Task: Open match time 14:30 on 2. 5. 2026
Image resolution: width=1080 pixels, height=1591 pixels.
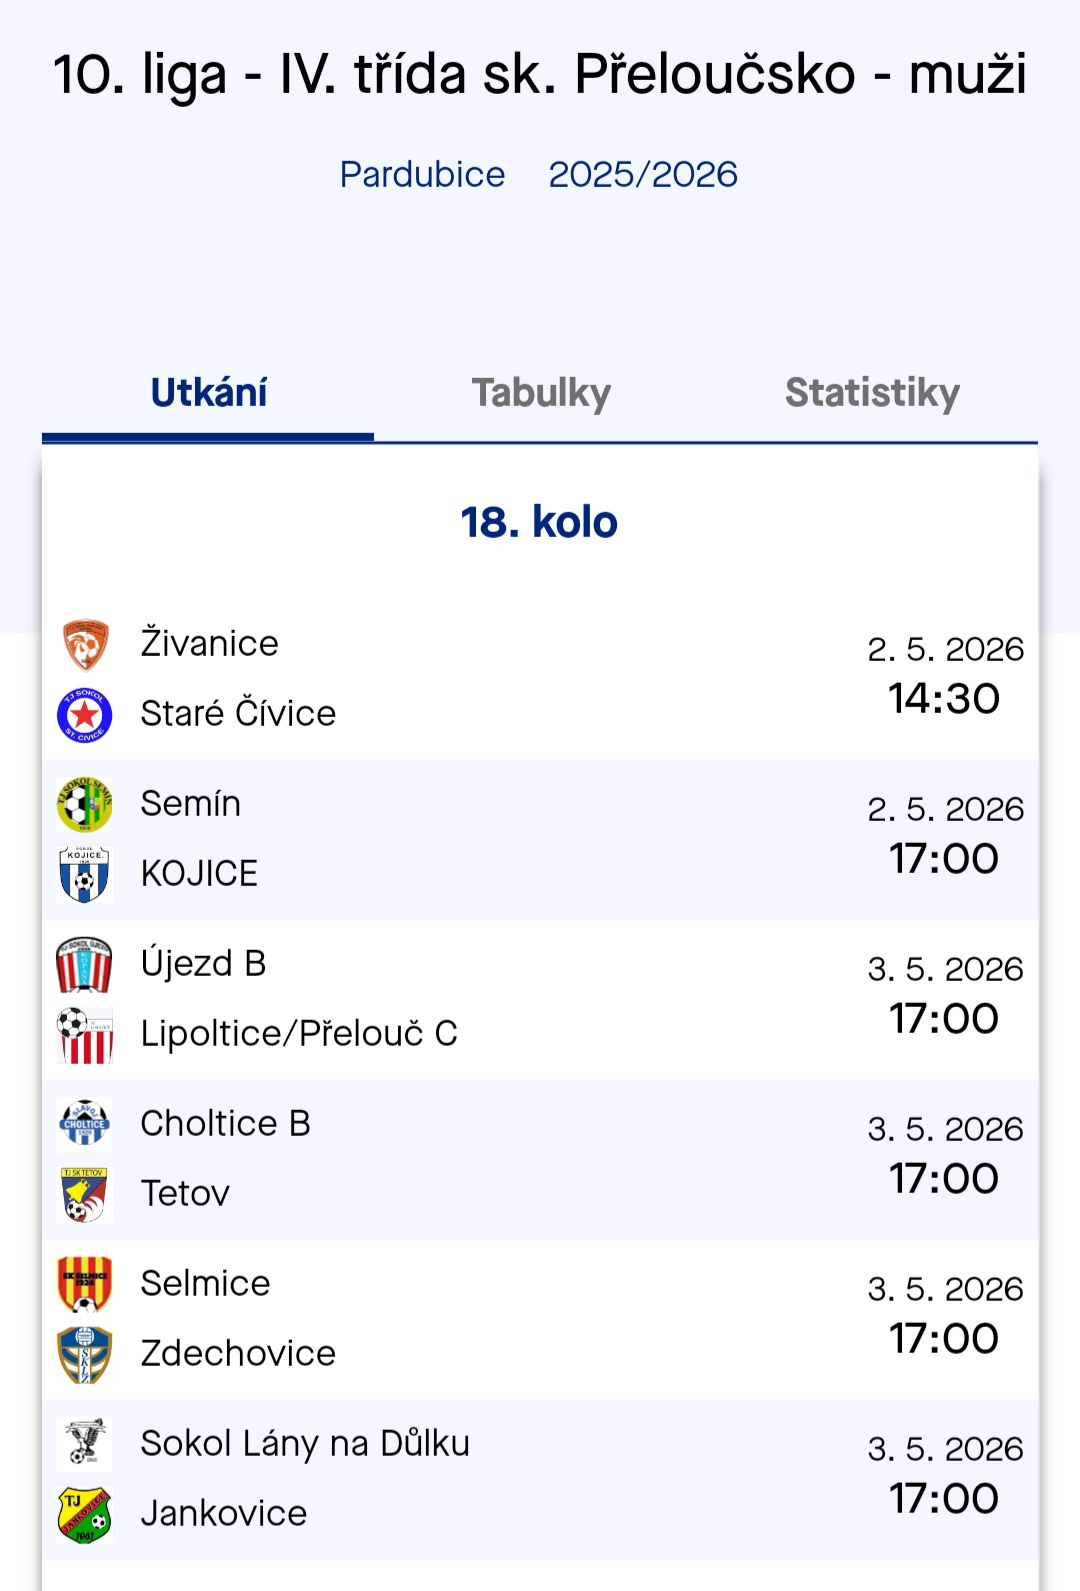Action: pyautogui.click(x=944, y=698)
